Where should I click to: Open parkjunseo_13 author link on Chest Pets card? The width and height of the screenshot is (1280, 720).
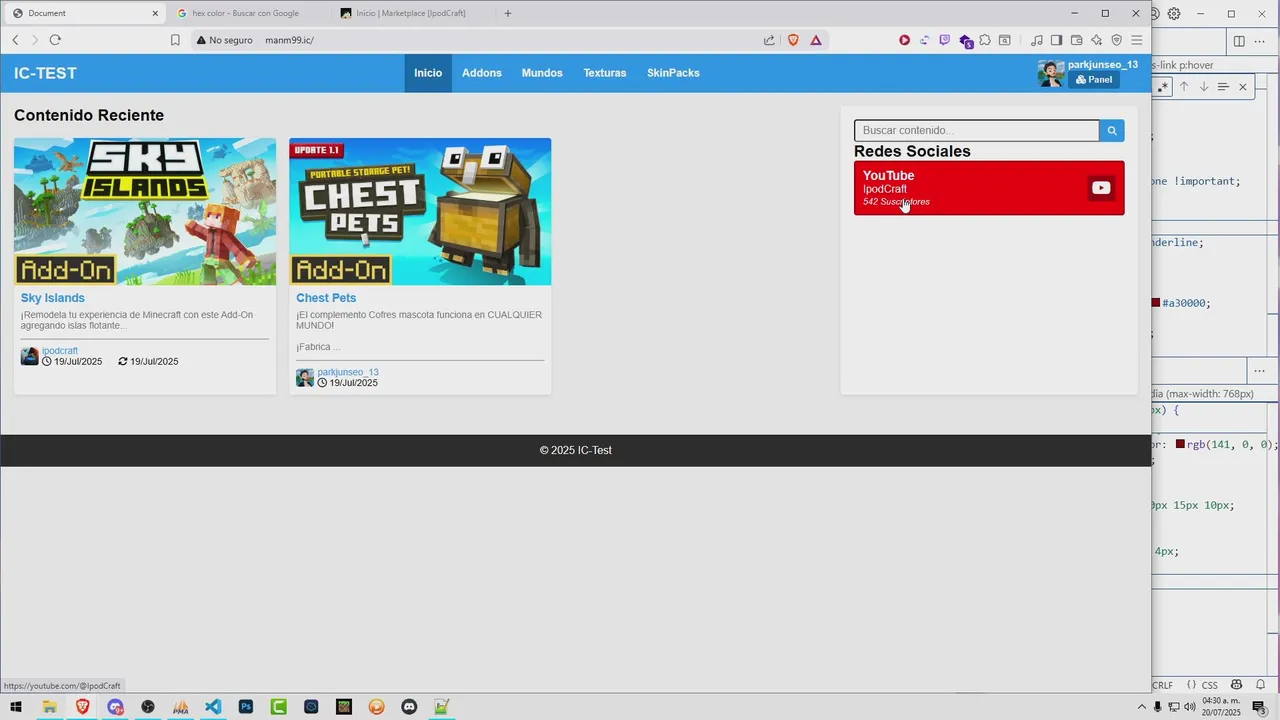click(348, 372)
